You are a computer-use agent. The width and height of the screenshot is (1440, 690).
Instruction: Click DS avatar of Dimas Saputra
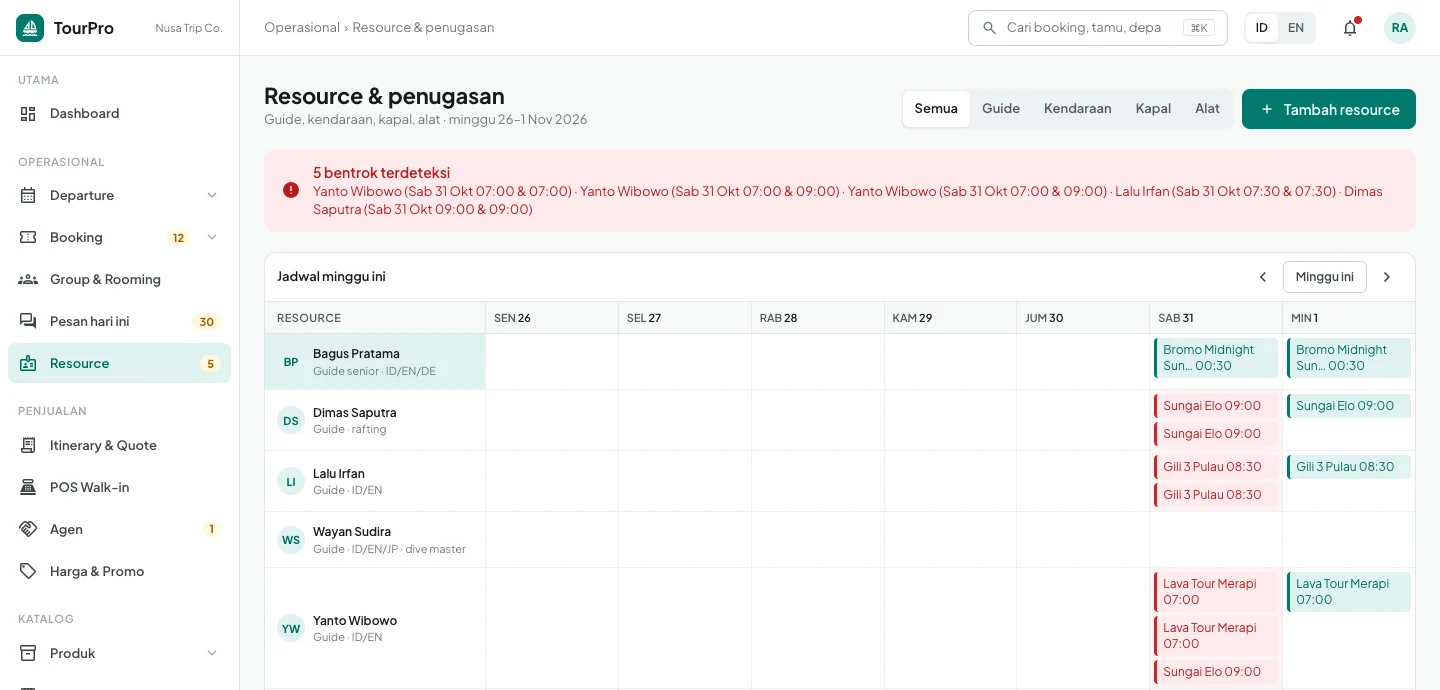click(x=291, y=421)
